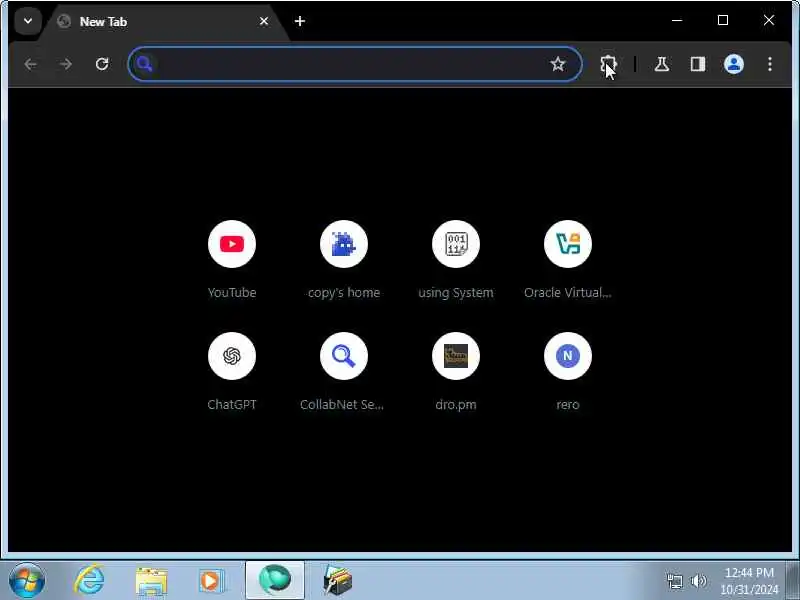Toggle the side panel
Screen dimensions: 800x600
pos(697,64)
